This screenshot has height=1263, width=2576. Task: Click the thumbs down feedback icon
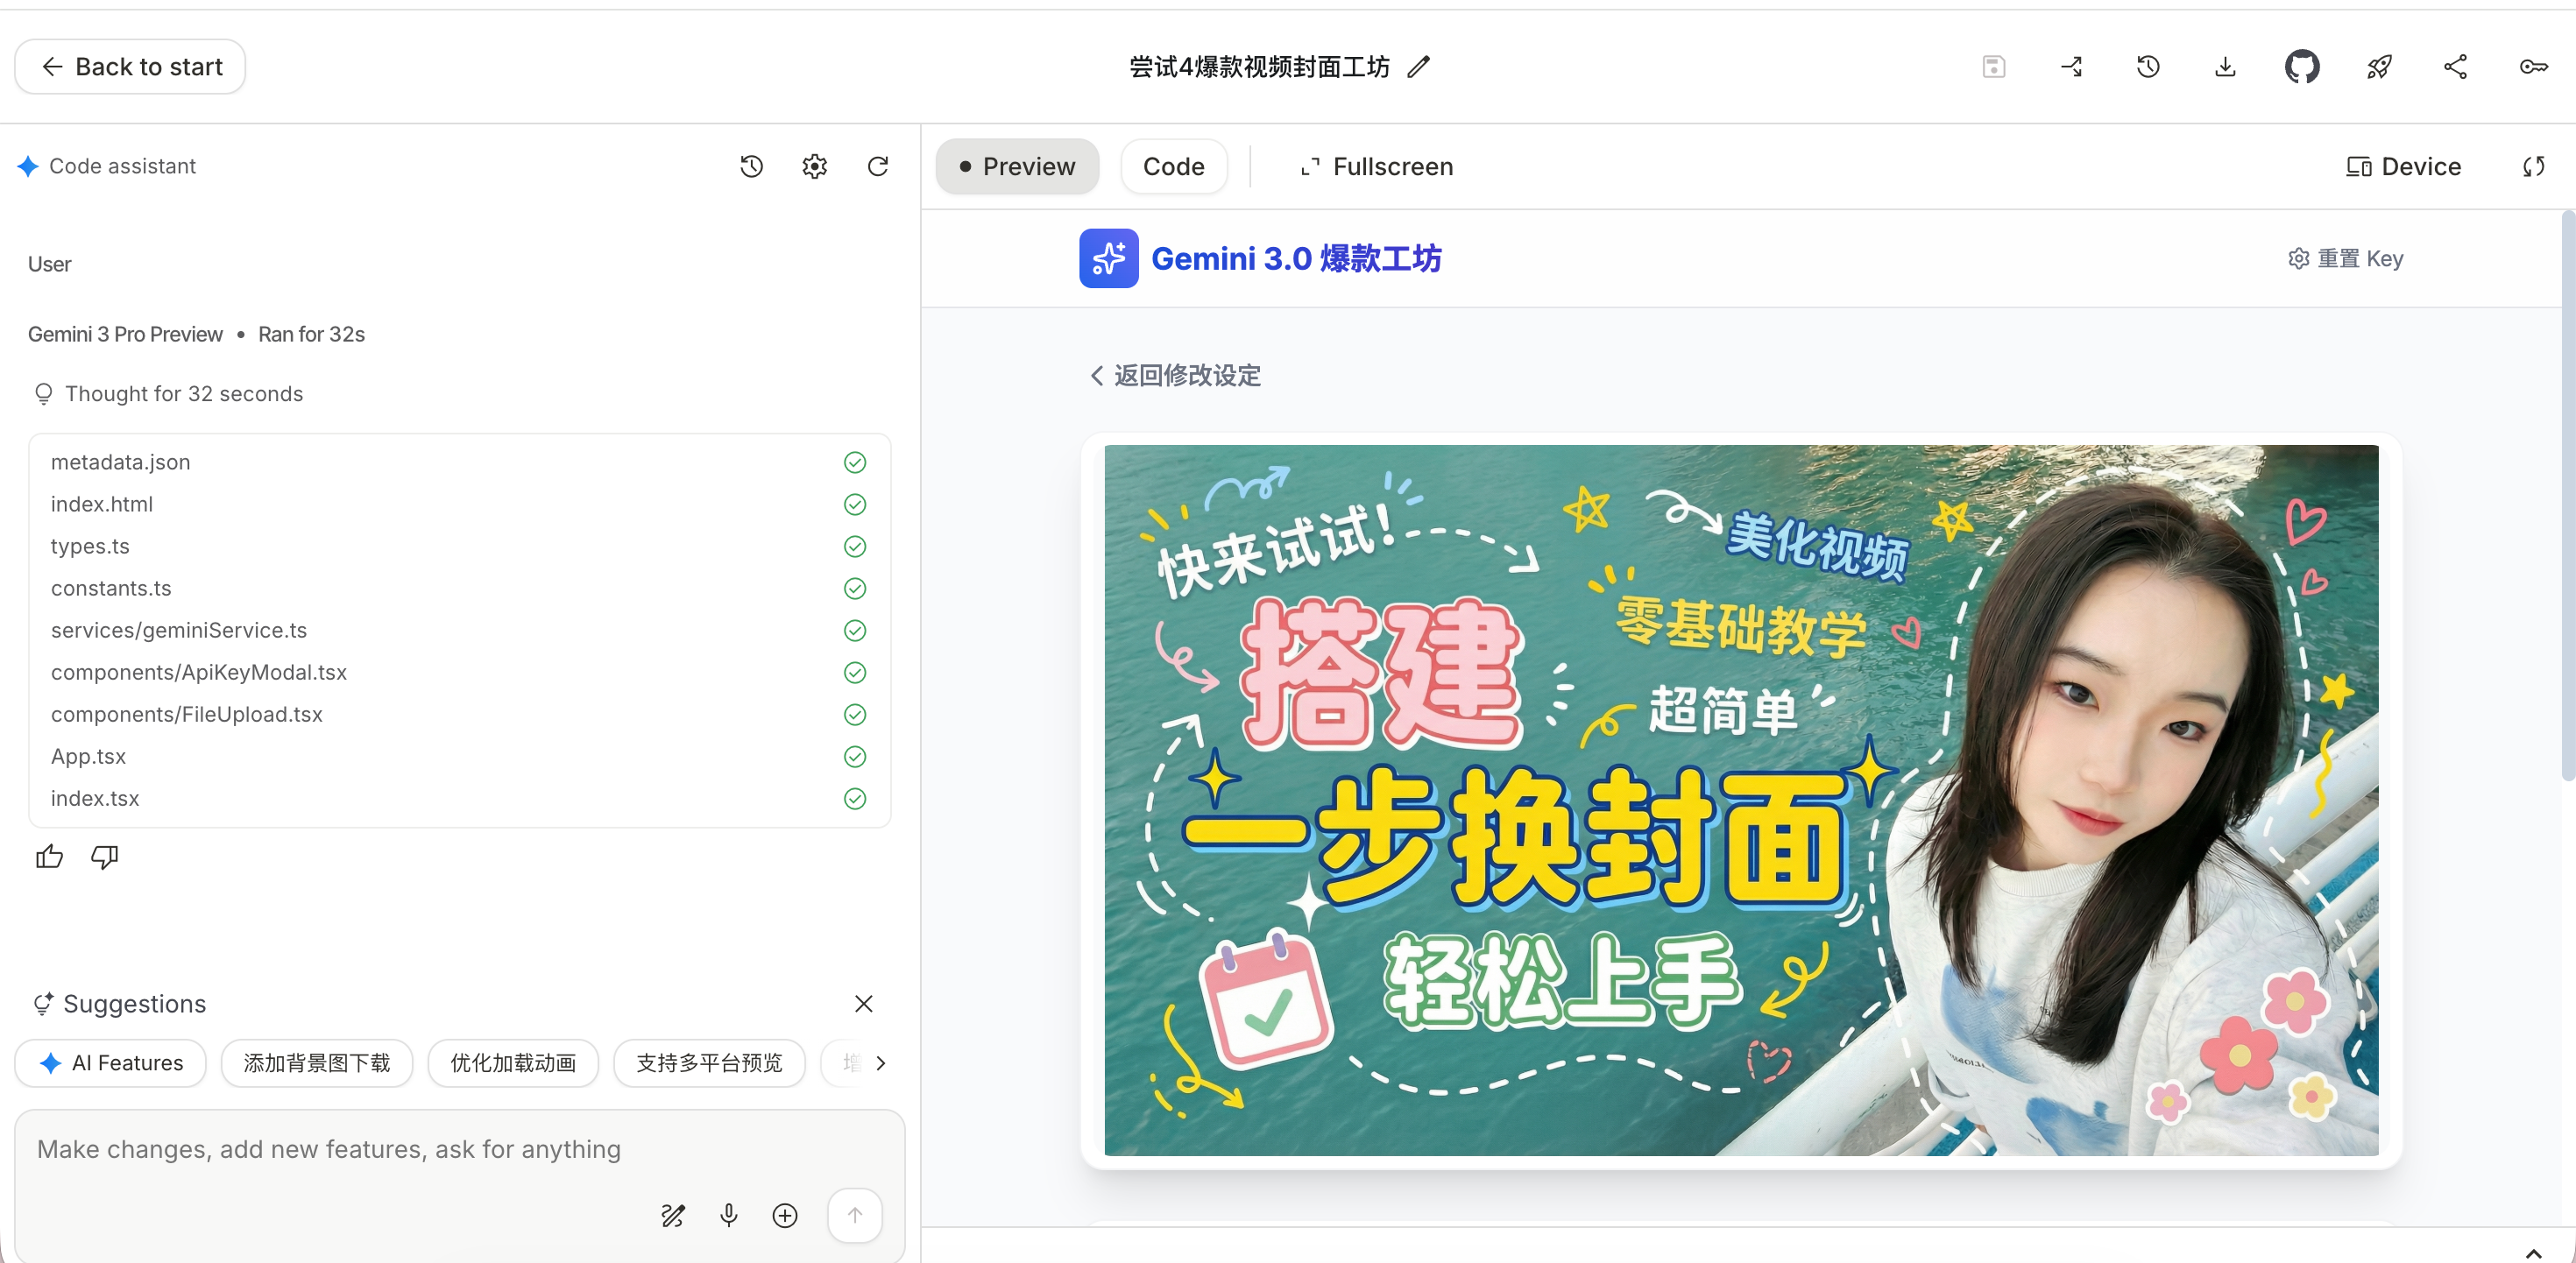105,857
